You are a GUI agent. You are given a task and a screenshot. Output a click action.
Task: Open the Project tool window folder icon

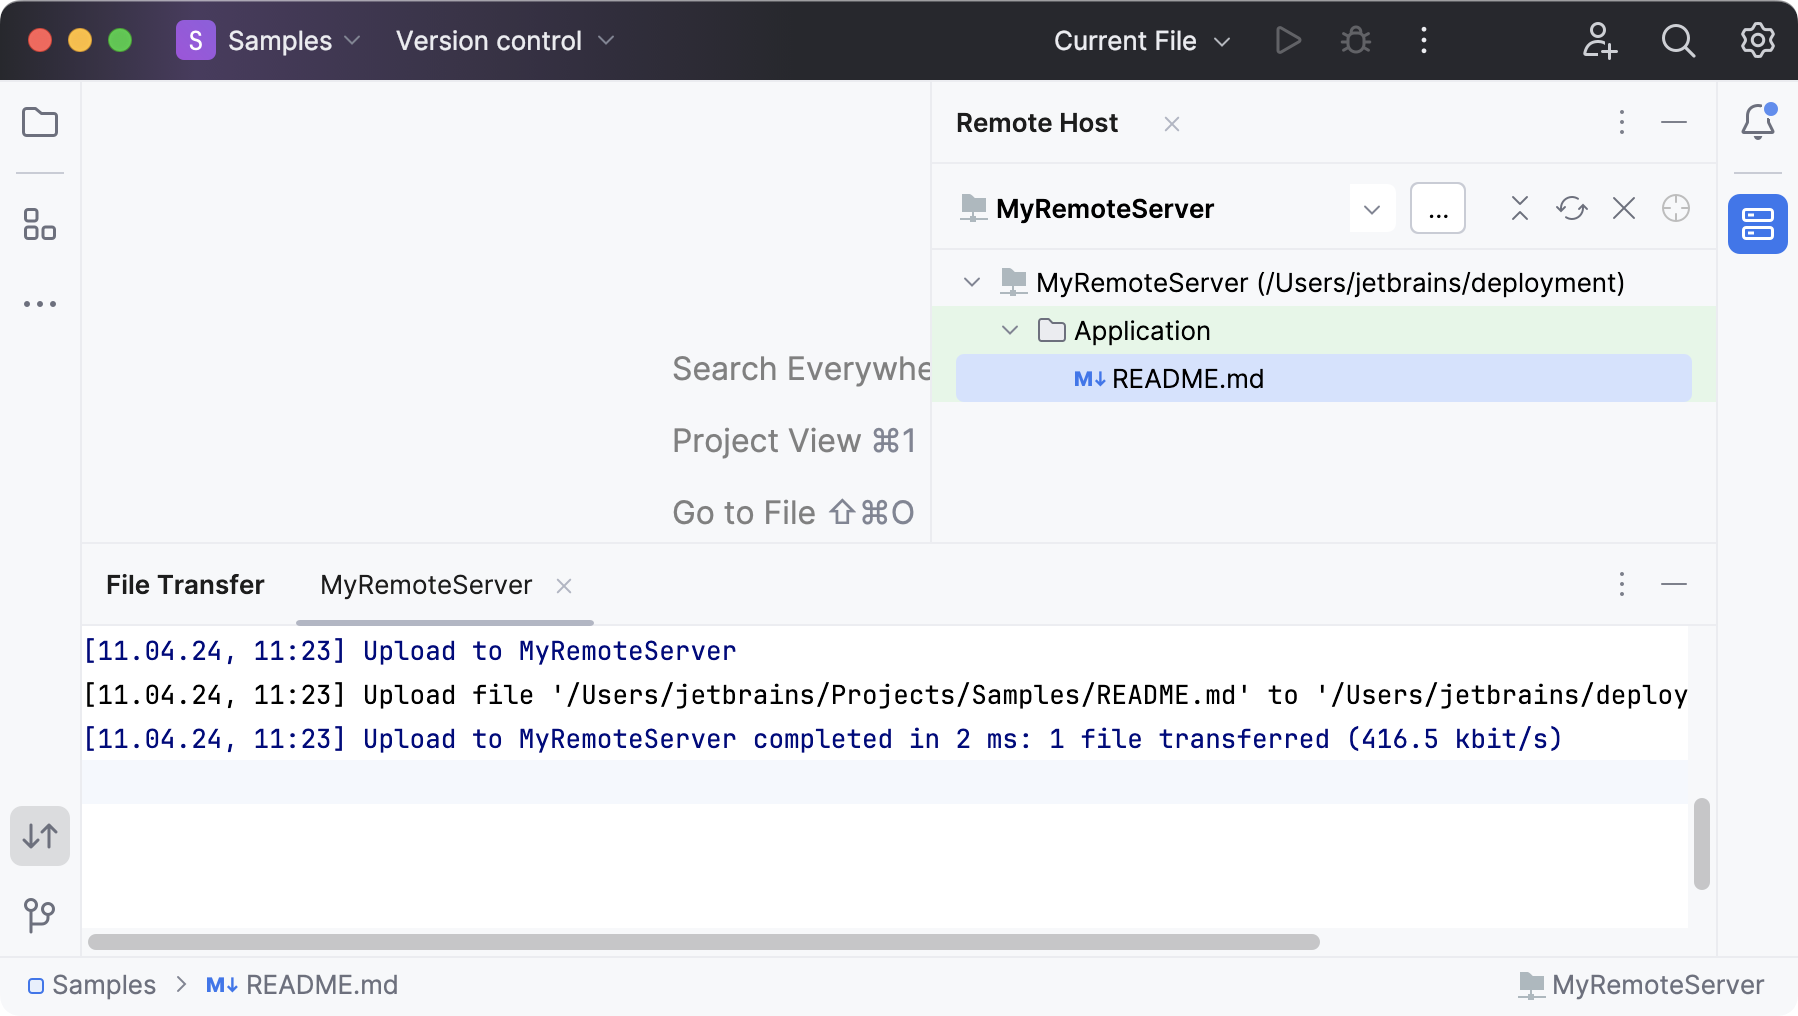(x=40, y=123)
